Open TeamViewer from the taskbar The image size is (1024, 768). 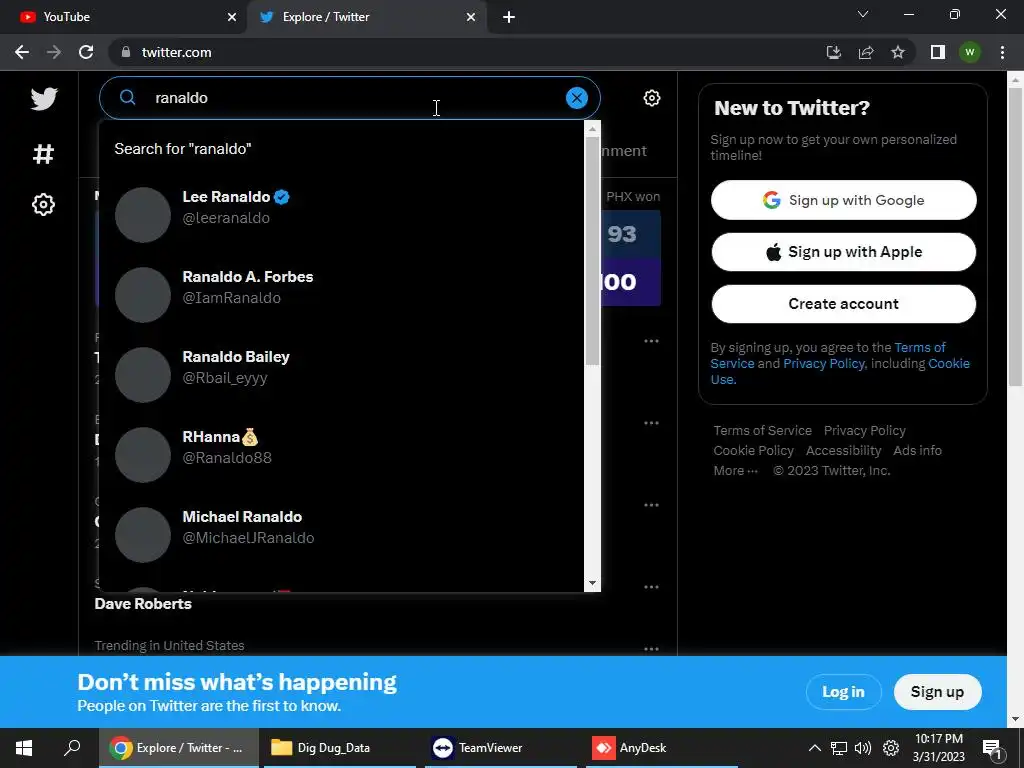(x=501, y=748)
